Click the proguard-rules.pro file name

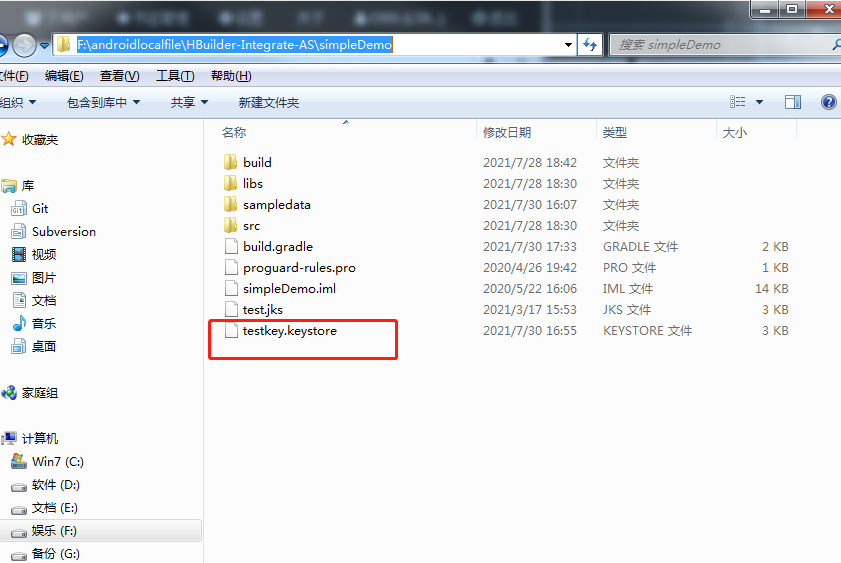(x=299, y=268)
